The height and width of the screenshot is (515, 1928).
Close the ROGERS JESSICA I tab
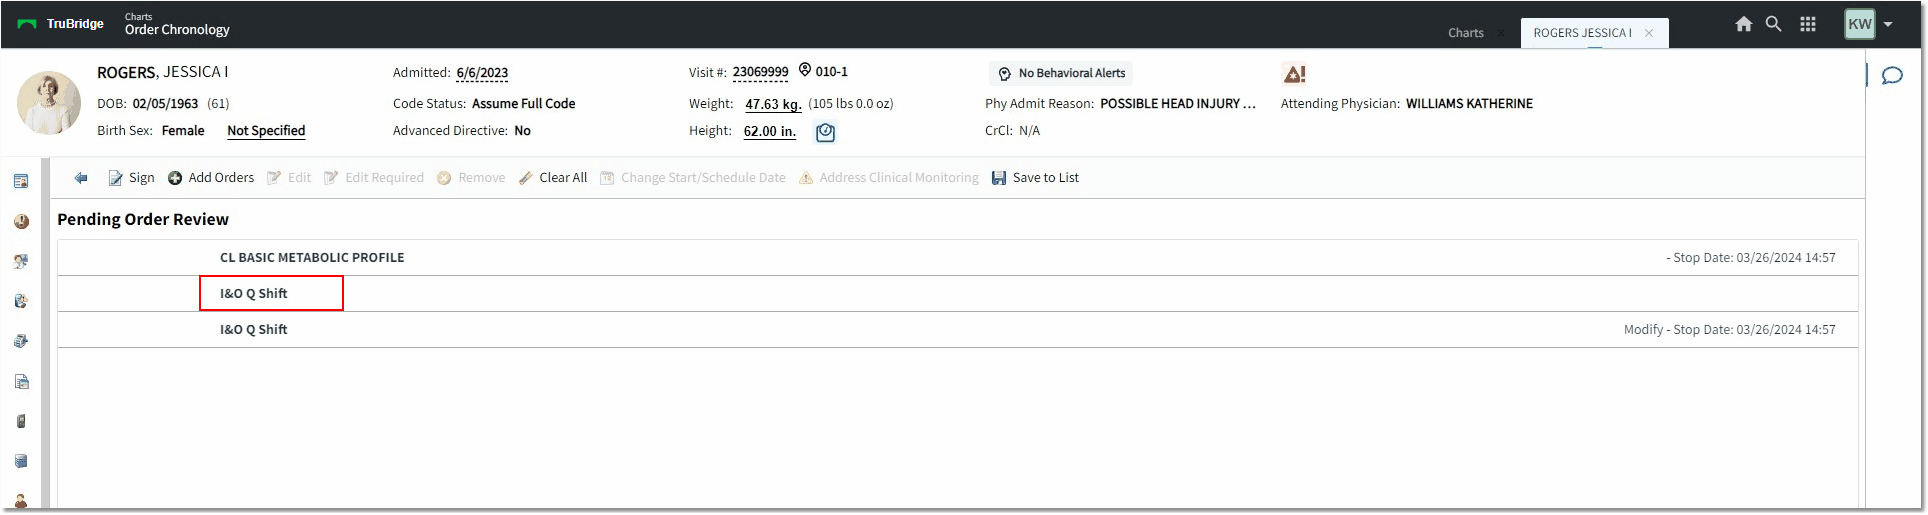click(x=1649, y=33)
